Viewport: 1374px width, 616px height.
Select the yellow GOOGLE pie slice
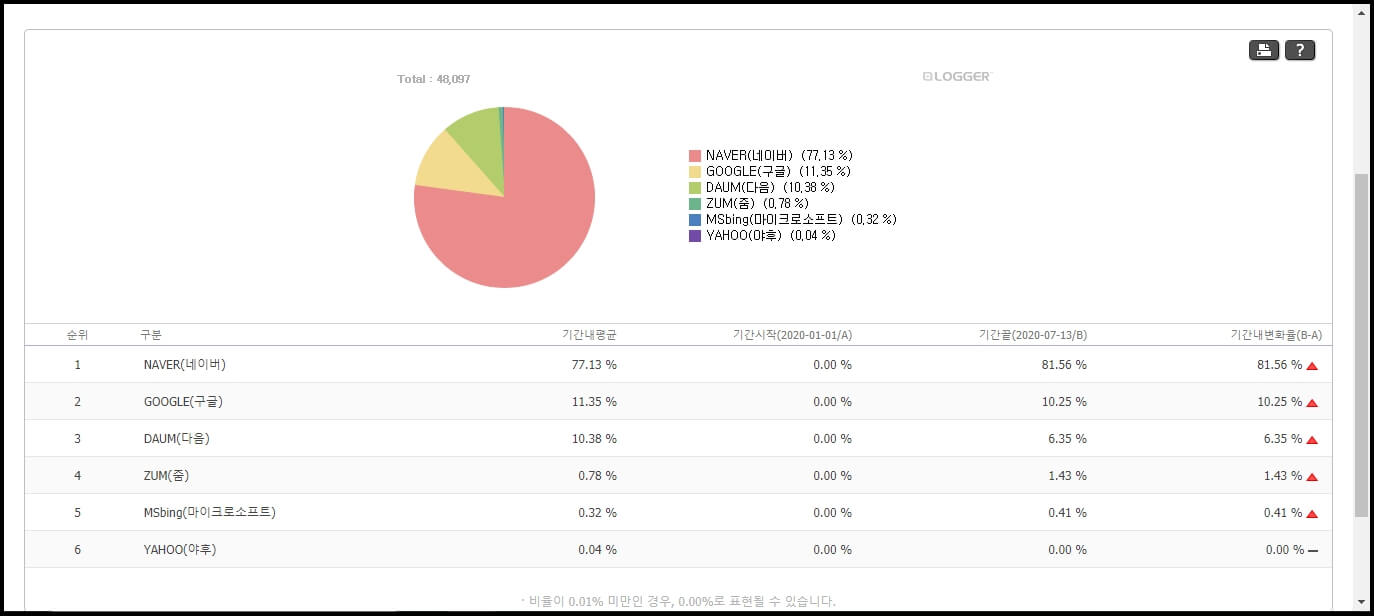point(455,168)
